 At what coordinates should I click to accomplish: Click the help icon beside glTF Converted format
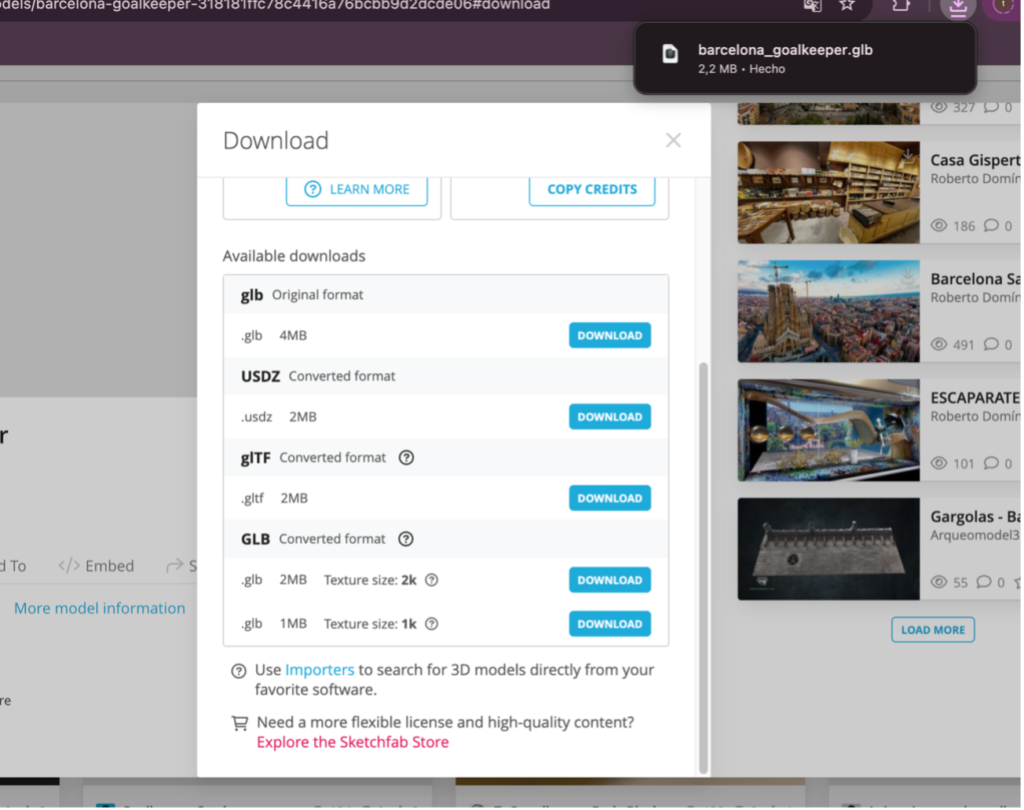(406, 457)
